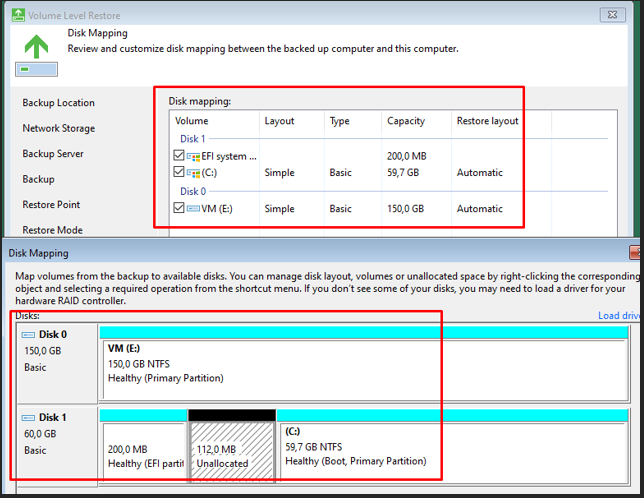Select the (C:) 59,7 GB NTFS partition block
This screenshot has width=644, height=498.
453,450
